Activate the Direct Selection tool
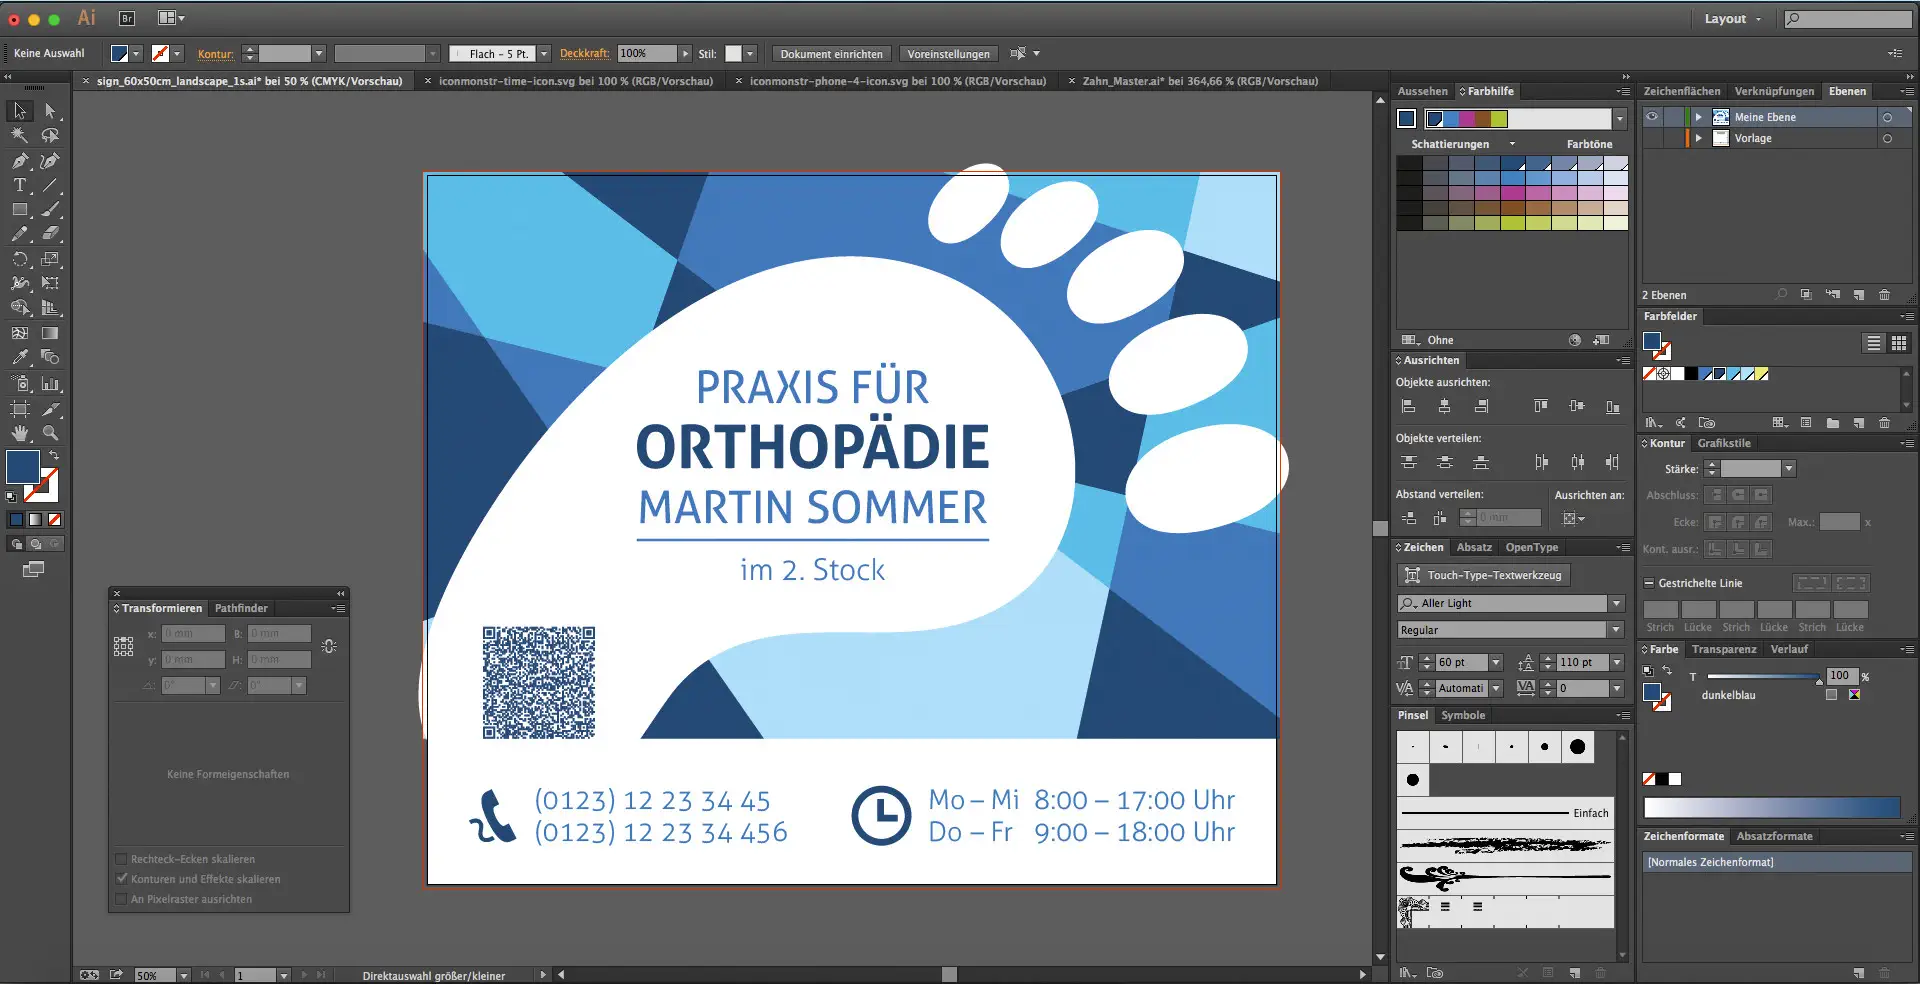 coord(52,110)
